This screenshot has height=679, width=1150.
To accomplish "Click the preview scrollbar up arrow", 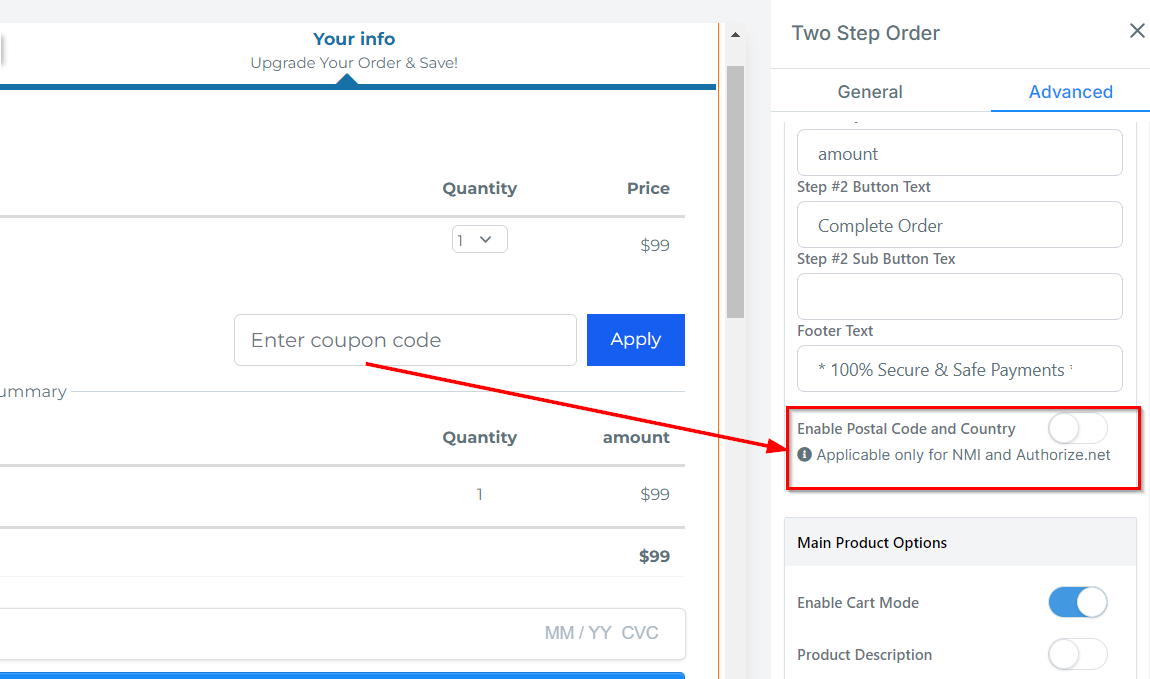I will click(735, 35).
